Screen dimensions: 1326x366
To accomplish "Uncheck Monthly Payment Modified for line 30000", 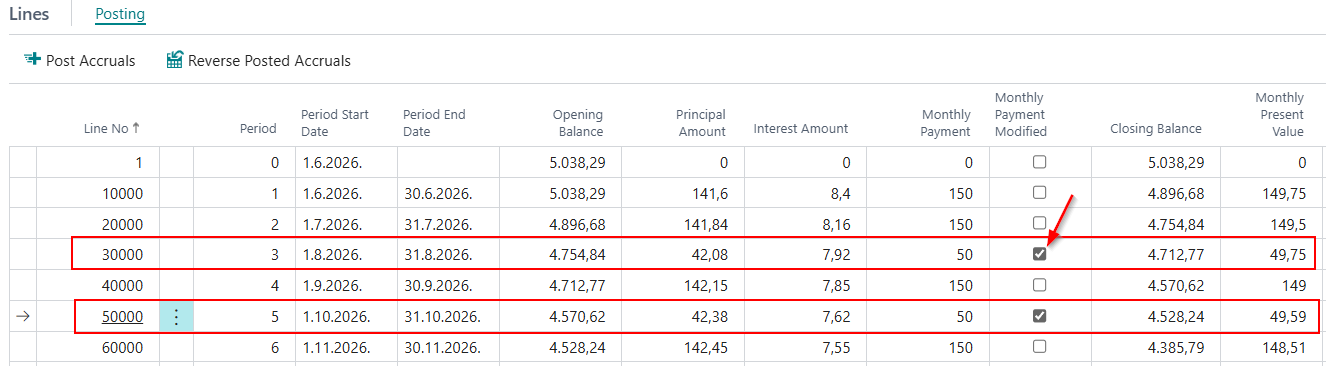I will click(x=1040, y=254).
